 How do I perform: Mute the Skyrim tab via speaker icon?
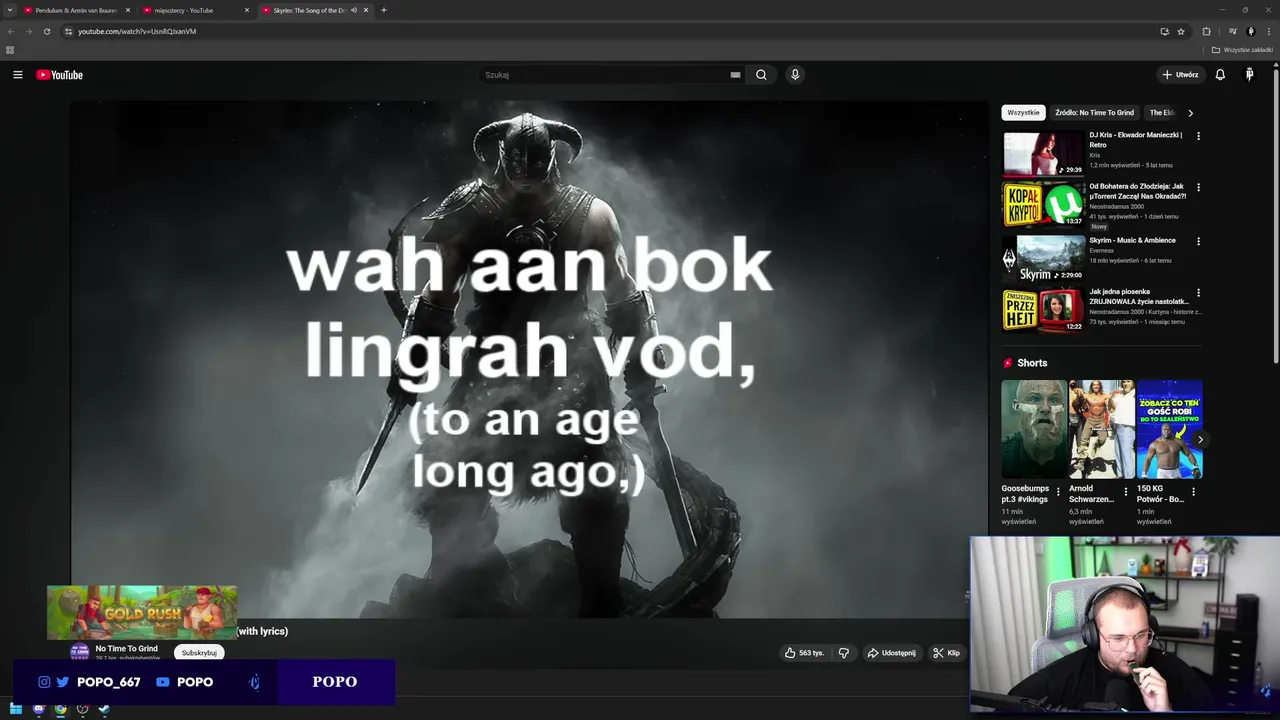click(x=353, y=10)
